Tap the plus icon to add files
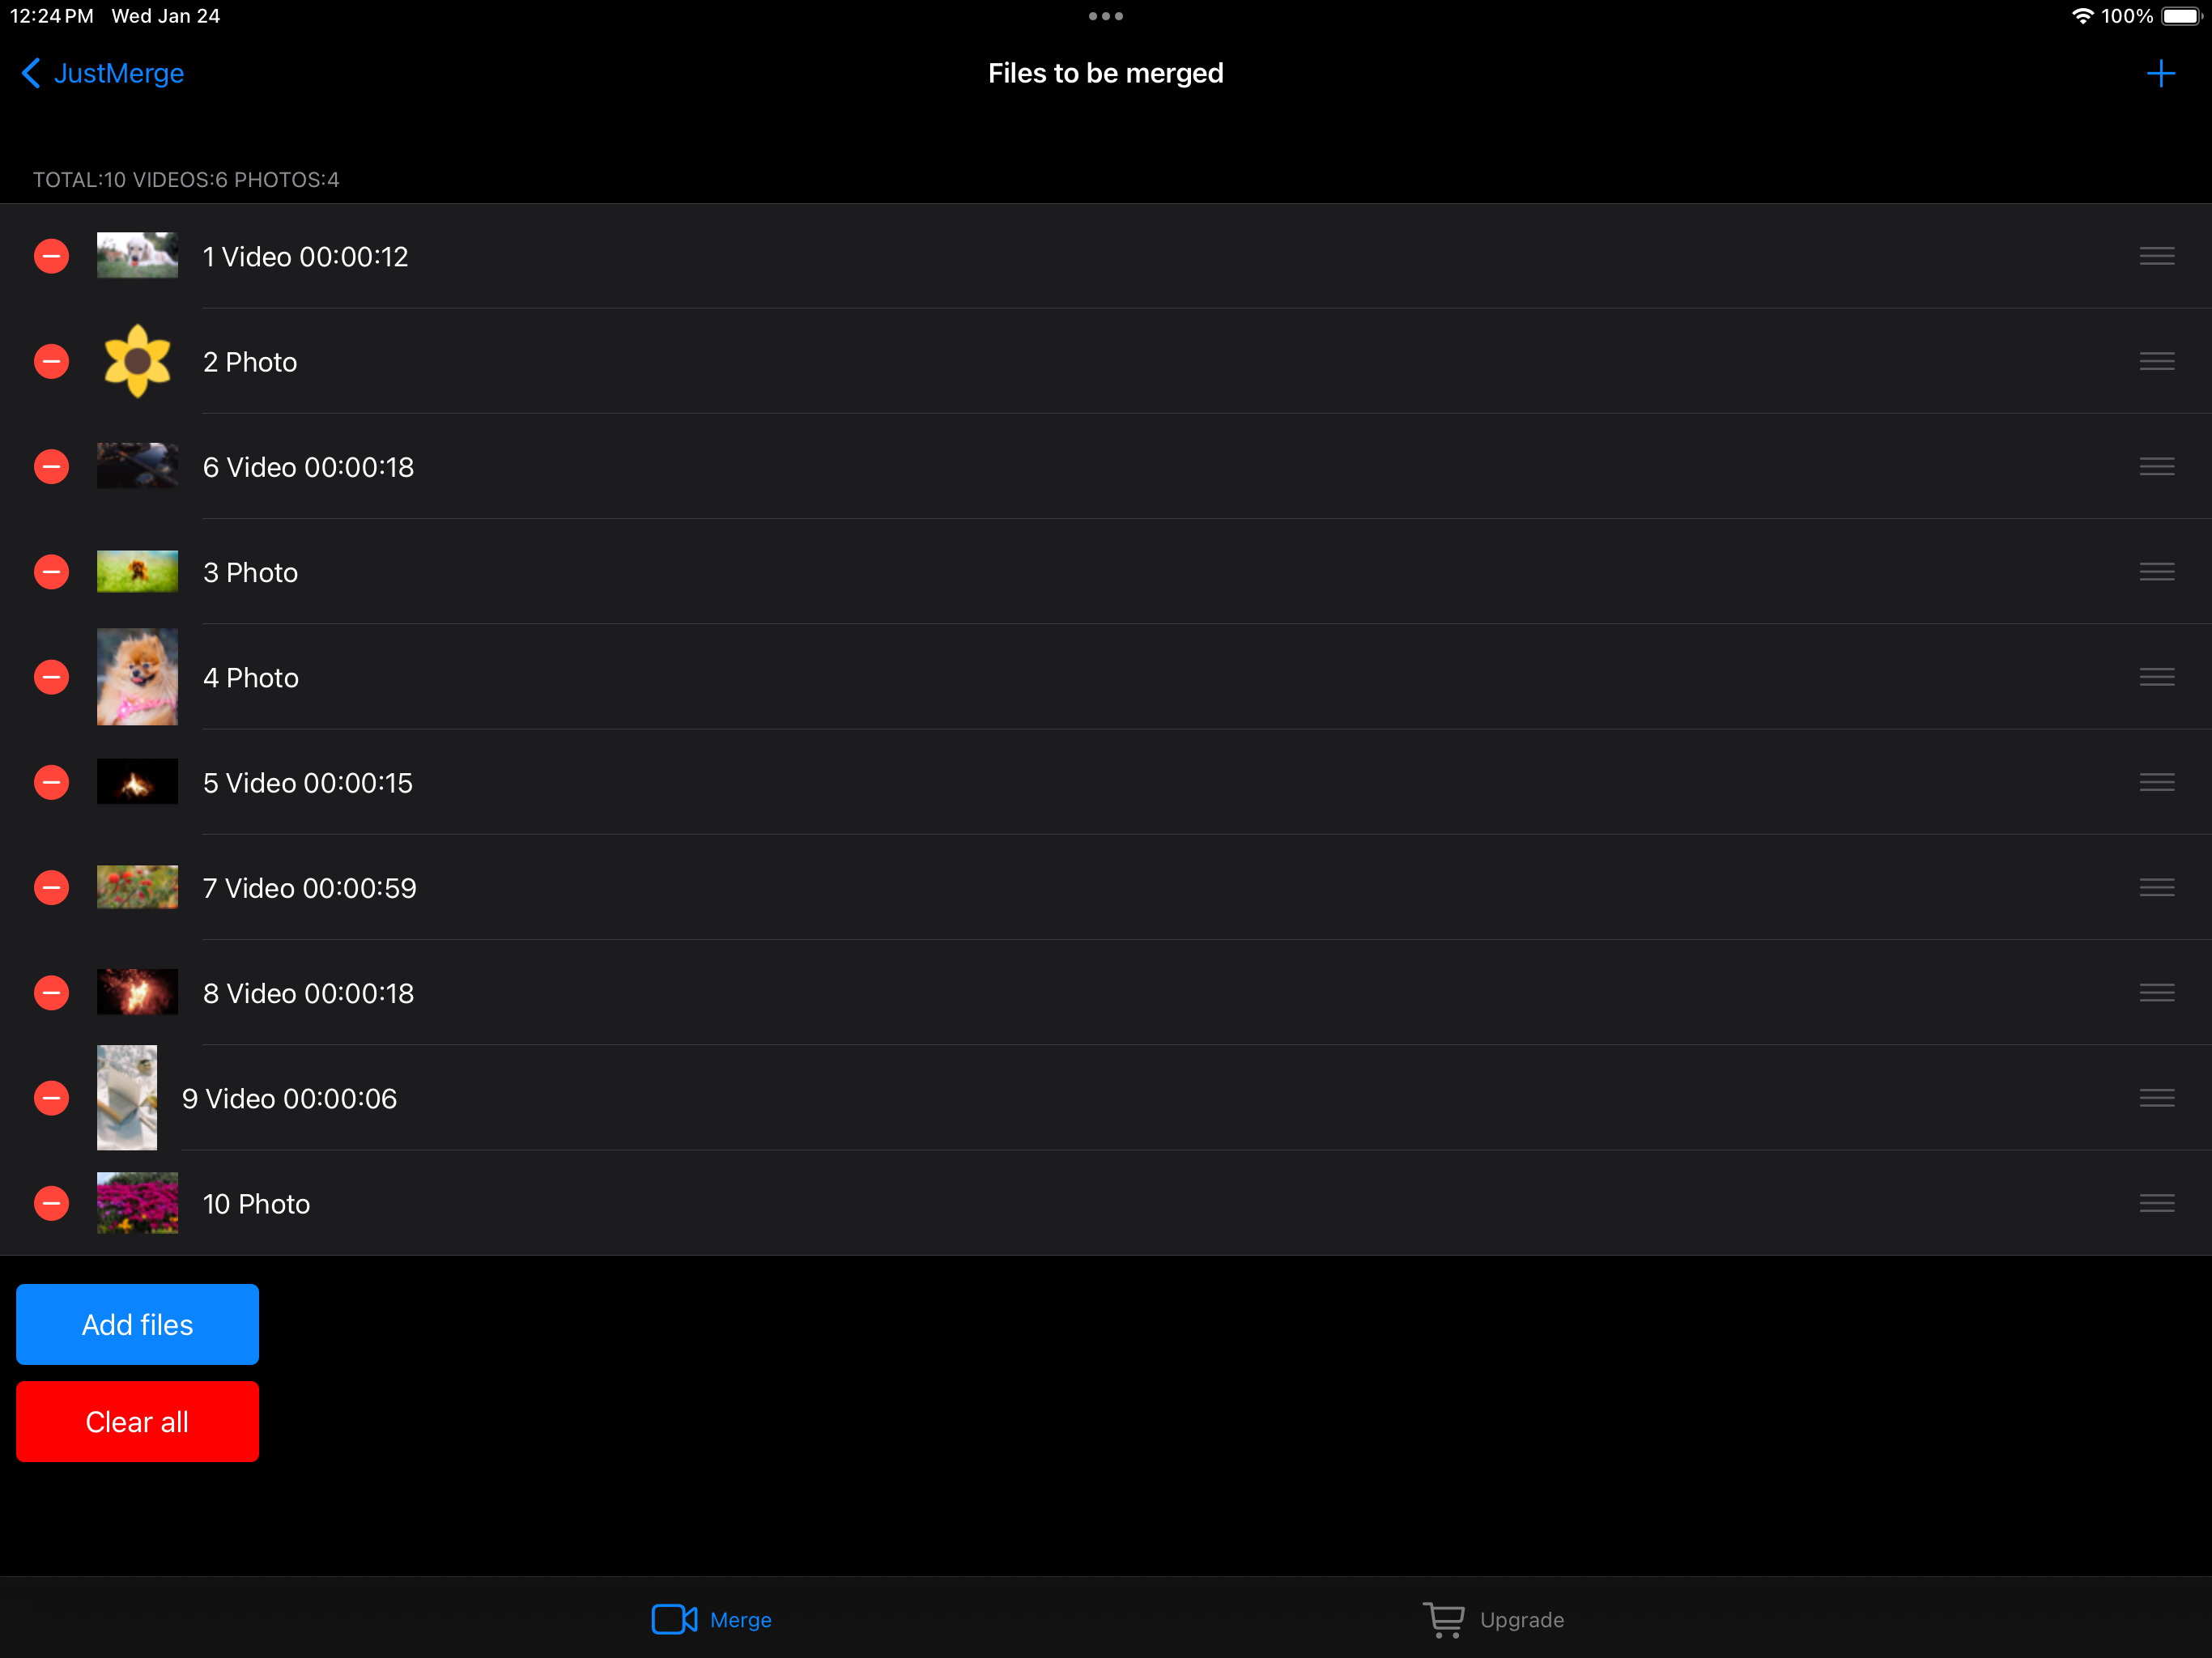 pyautogui.click(x=2160, y=73)
